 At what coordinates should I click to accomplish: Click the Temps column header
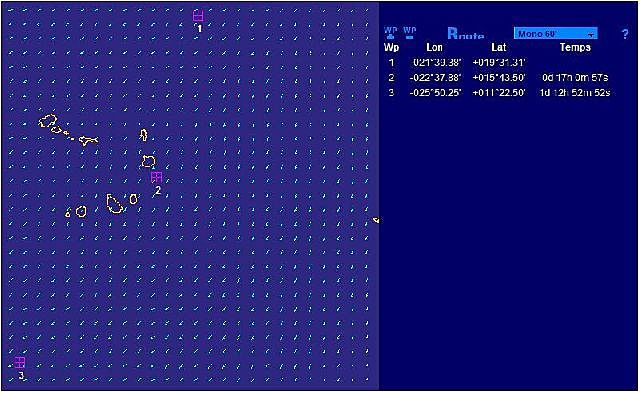tap(575, 47)
